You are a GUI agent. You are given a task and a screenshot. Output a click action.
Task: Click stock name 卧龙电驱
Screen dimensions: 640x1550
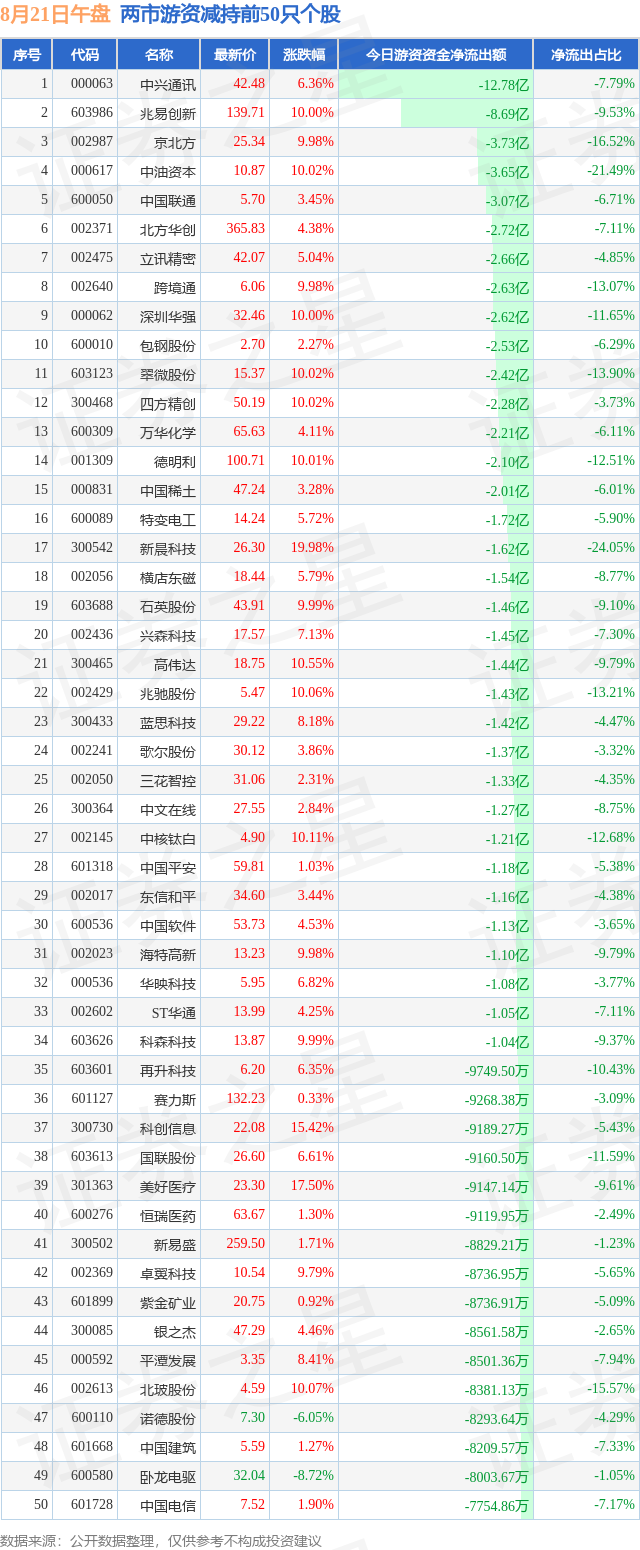point(168,1476)
